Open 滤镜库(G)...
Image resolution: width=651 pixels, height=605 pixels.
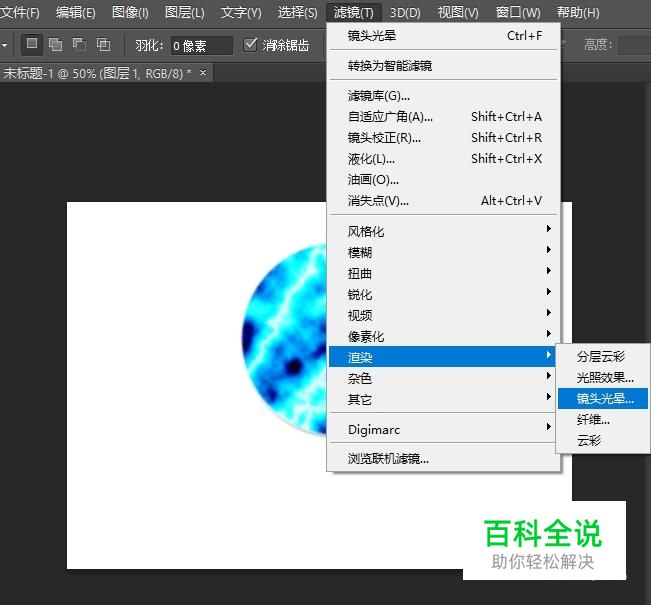443,96
